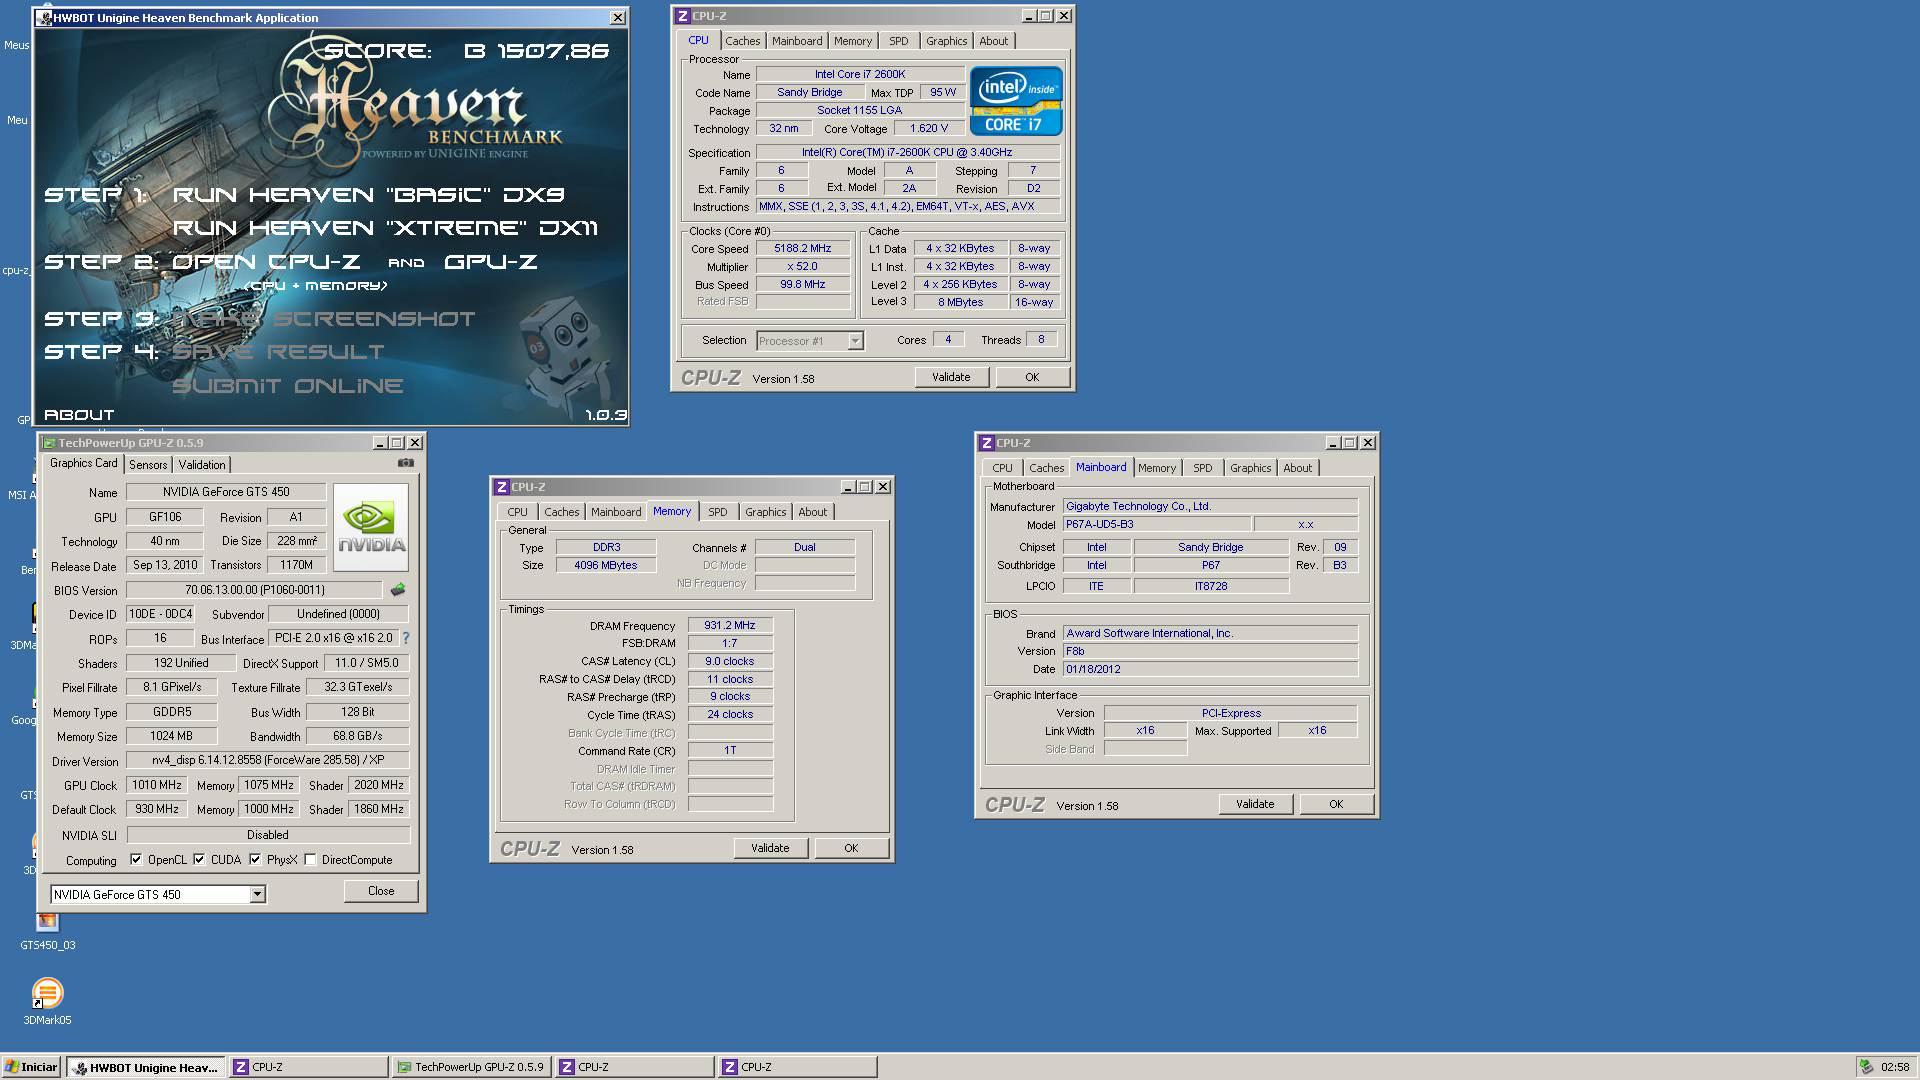Click Submit Online in Heaven app

coord(288,386)
